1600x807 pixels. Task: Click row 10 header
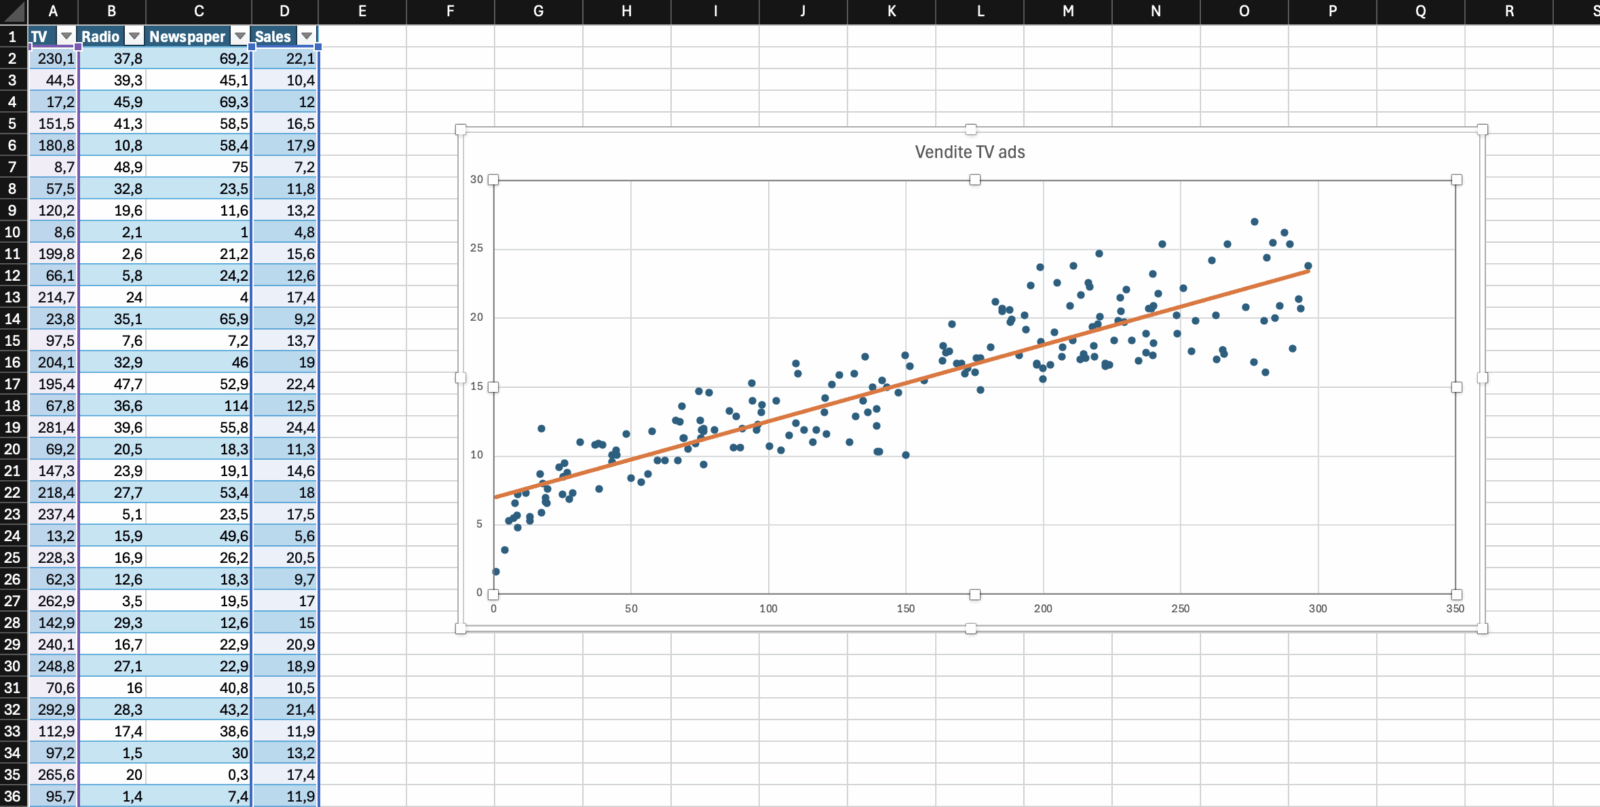(12, 232)
